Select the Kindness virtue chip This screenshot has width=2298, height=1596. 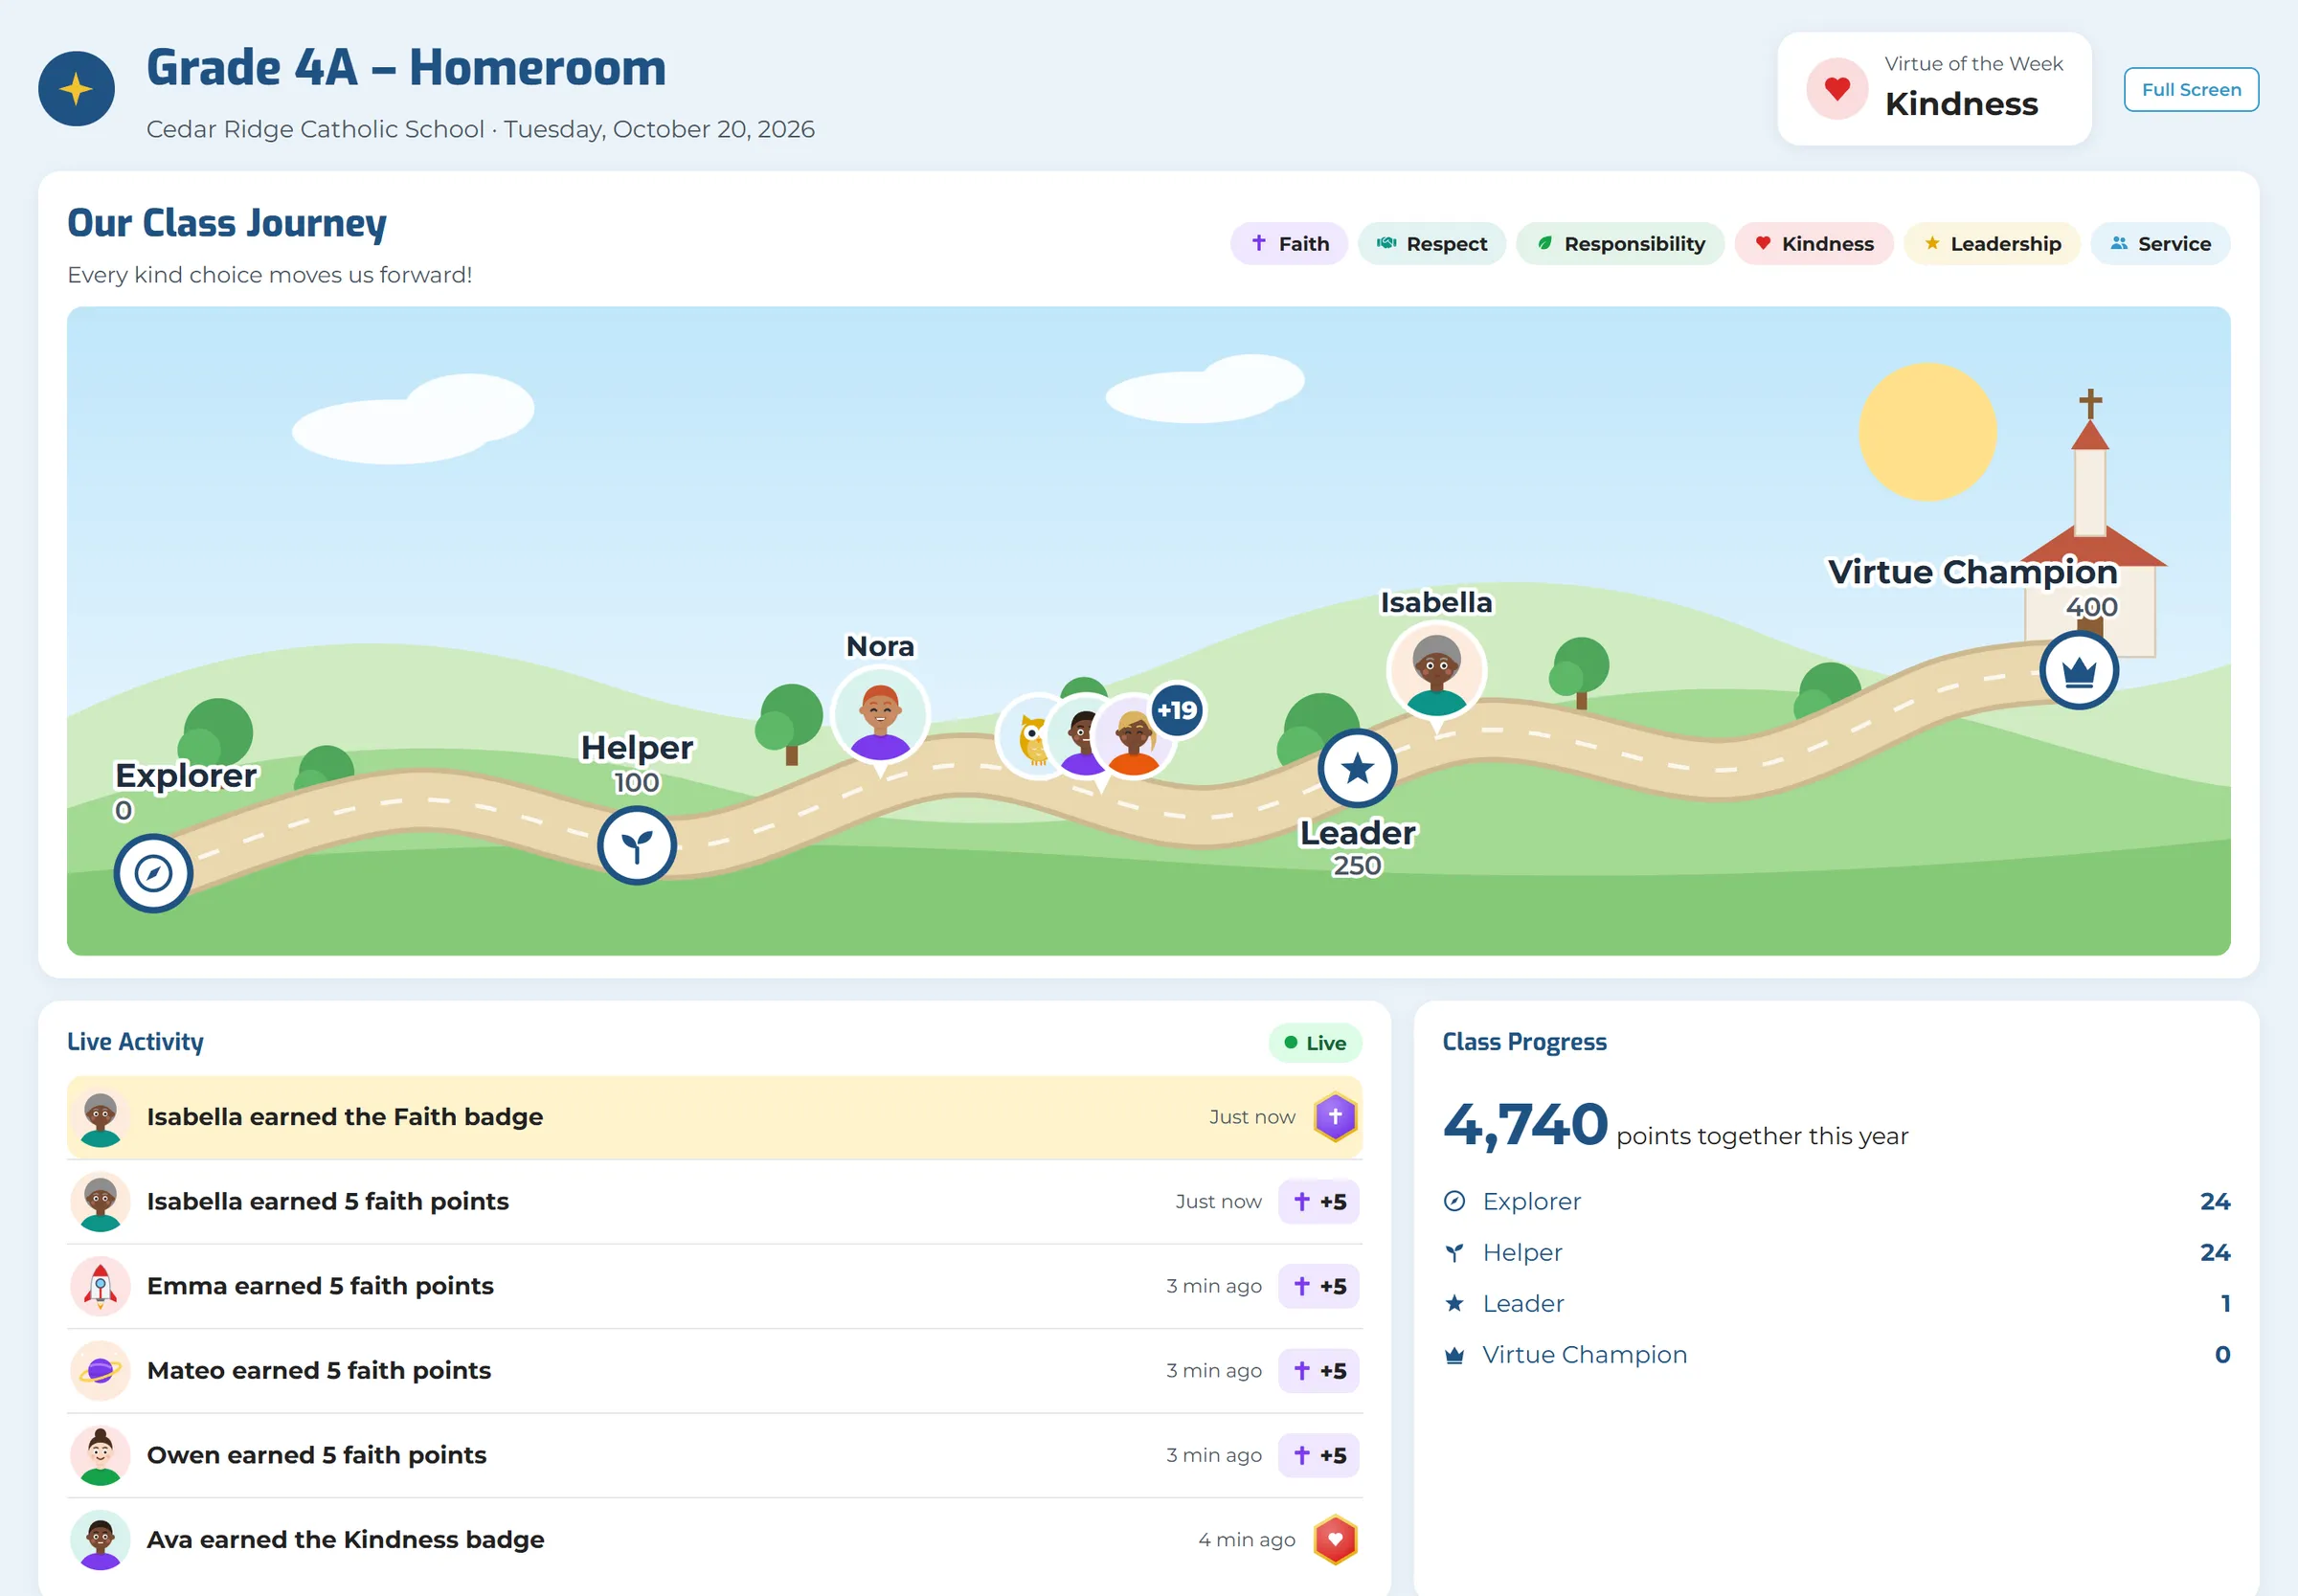pos(1813,244)
